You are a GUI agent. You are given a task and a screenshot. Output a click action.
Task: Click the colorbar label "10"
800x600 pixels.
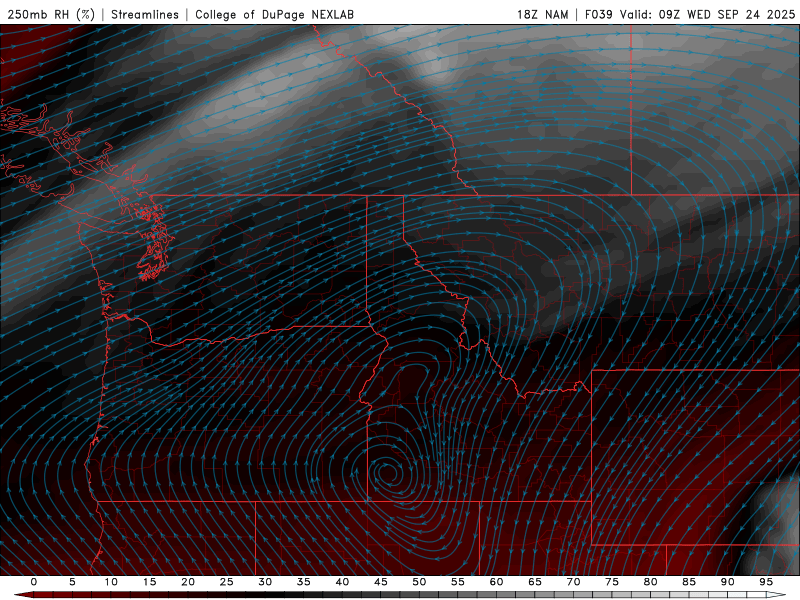pos(111,582)
